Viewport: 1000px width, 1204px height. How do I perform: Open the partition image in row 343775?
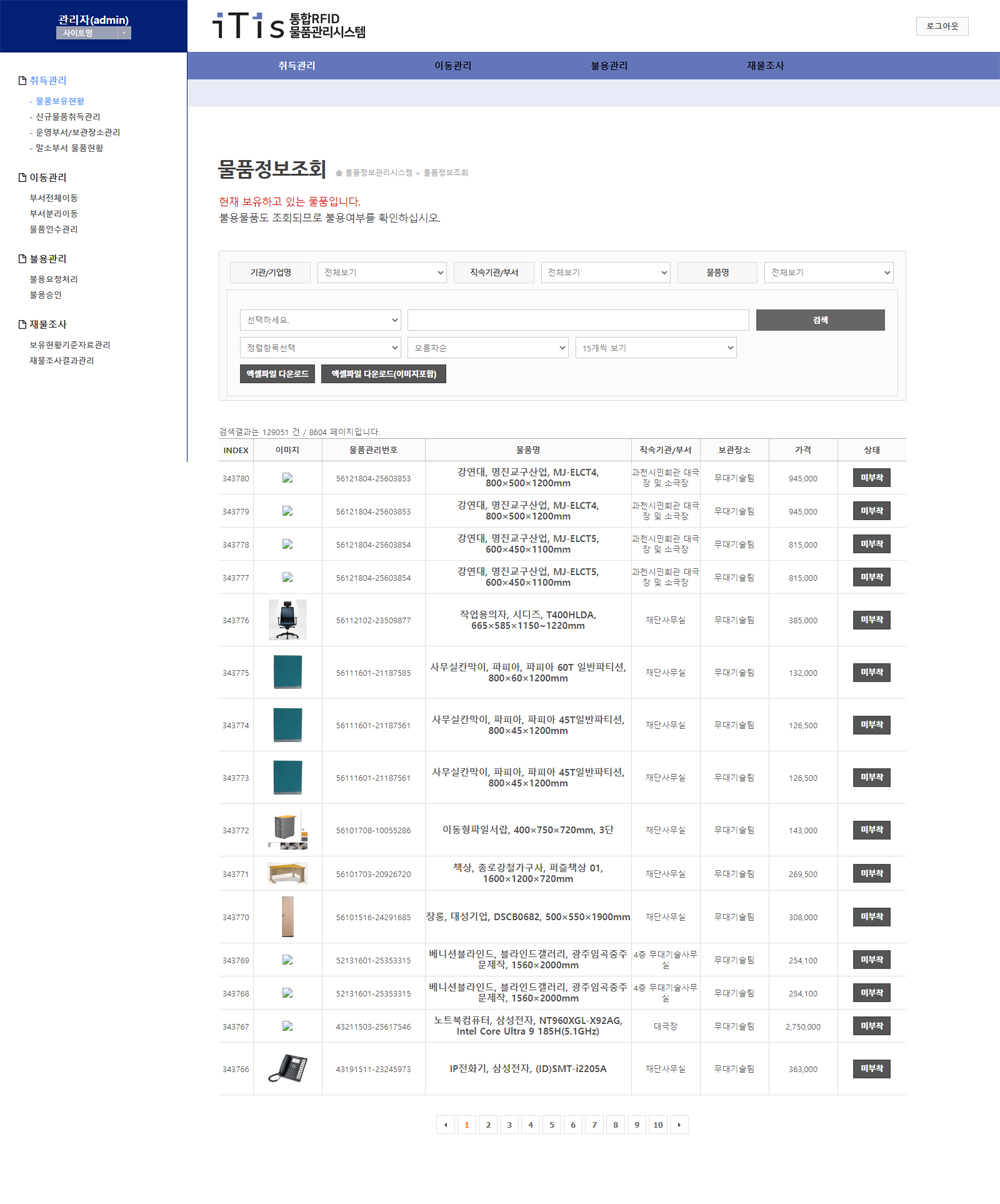click(x=287, y=673)
